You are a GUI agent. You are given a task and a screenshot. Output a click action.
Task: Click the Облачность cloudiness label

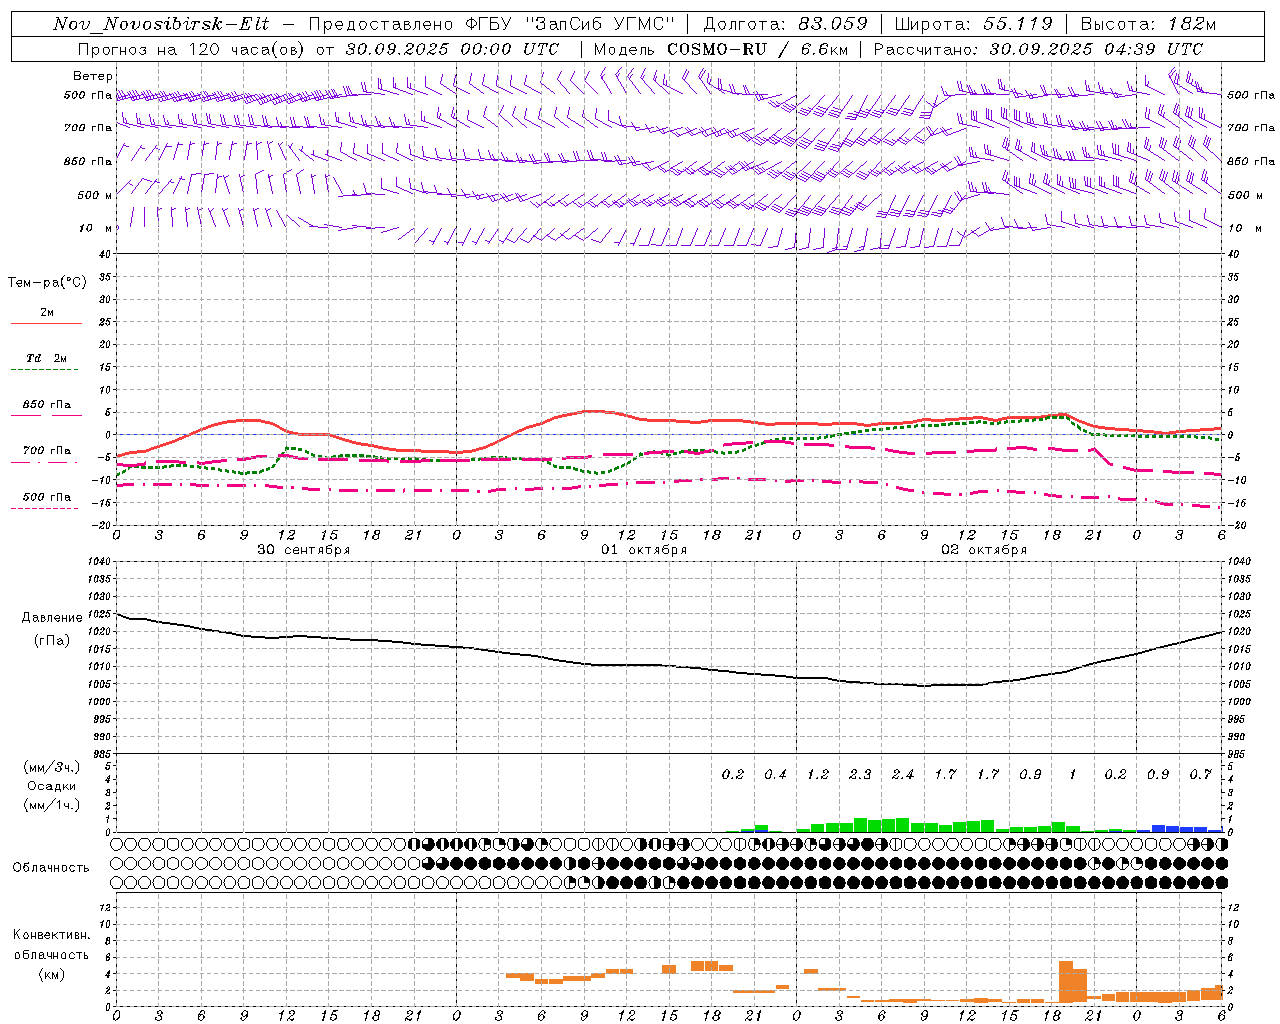point(50,868)
